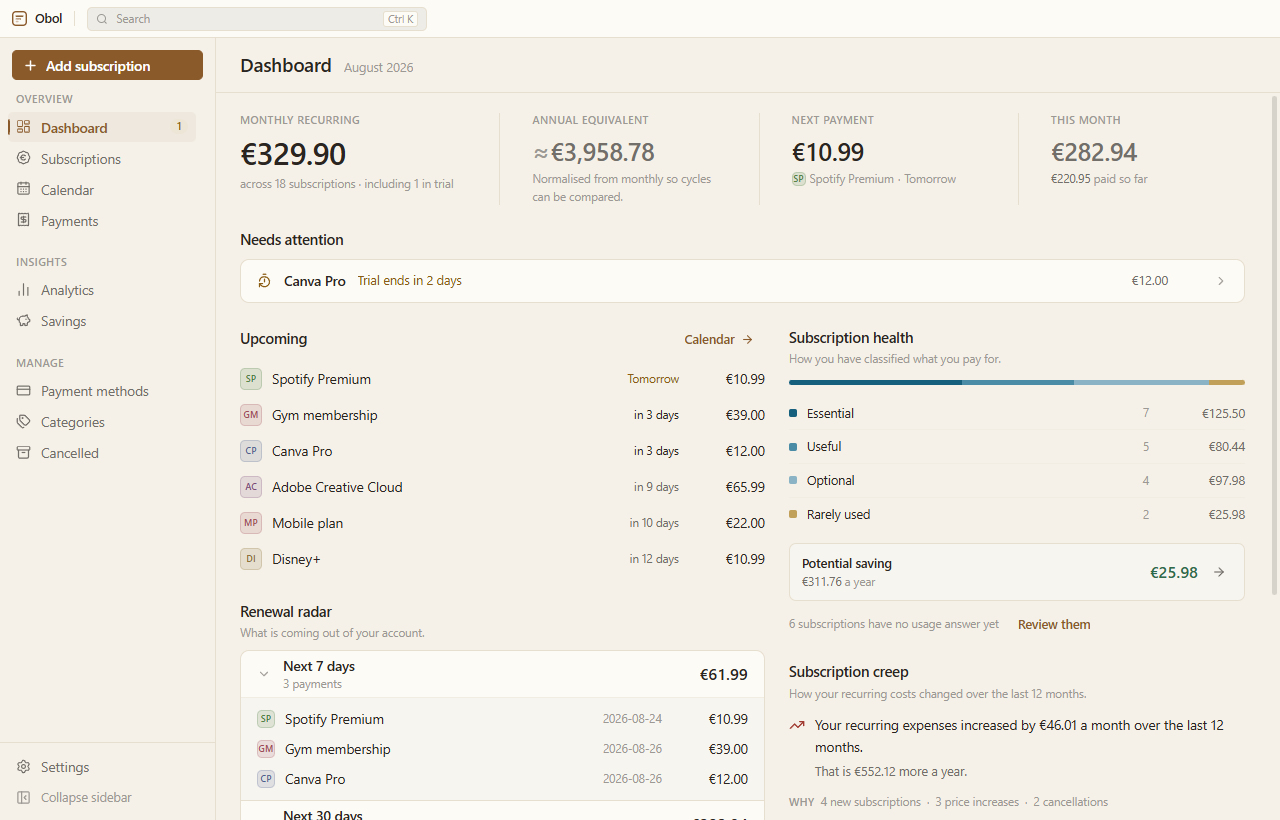
Task: Click the CP badge in Upcoming list
Action: (251, 451)
